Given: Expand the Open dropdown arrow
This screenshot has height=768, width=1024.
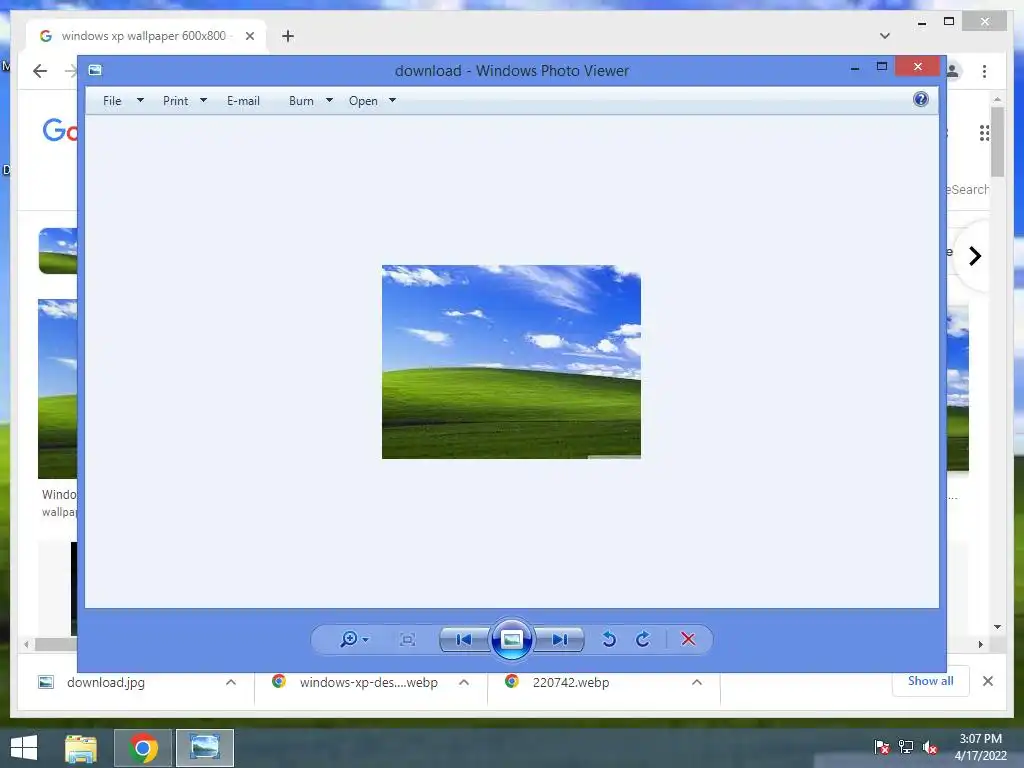Looking at the screenshot, I should (392, 101).
